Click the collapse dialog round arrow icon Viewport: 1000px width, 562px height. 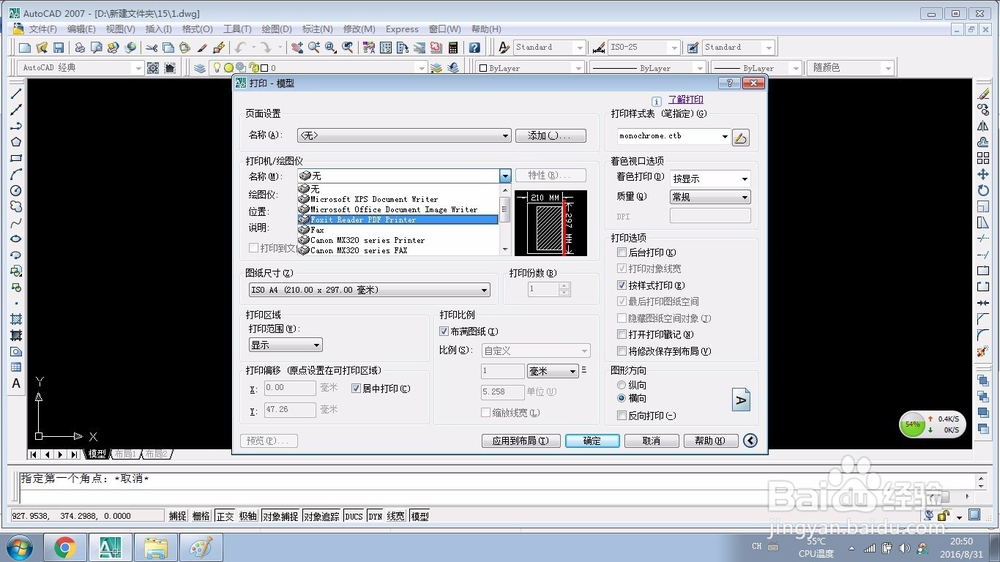pos(750,440)
